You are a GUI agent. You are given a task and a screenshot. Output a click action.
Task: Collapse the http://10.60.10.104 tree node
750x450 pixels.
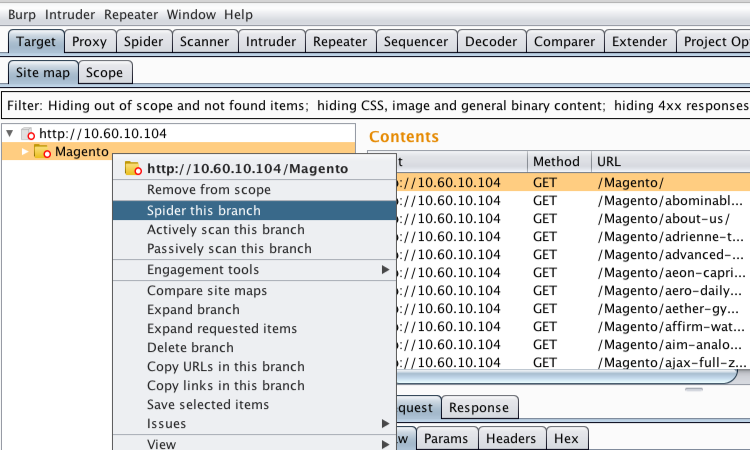[10, 133]
